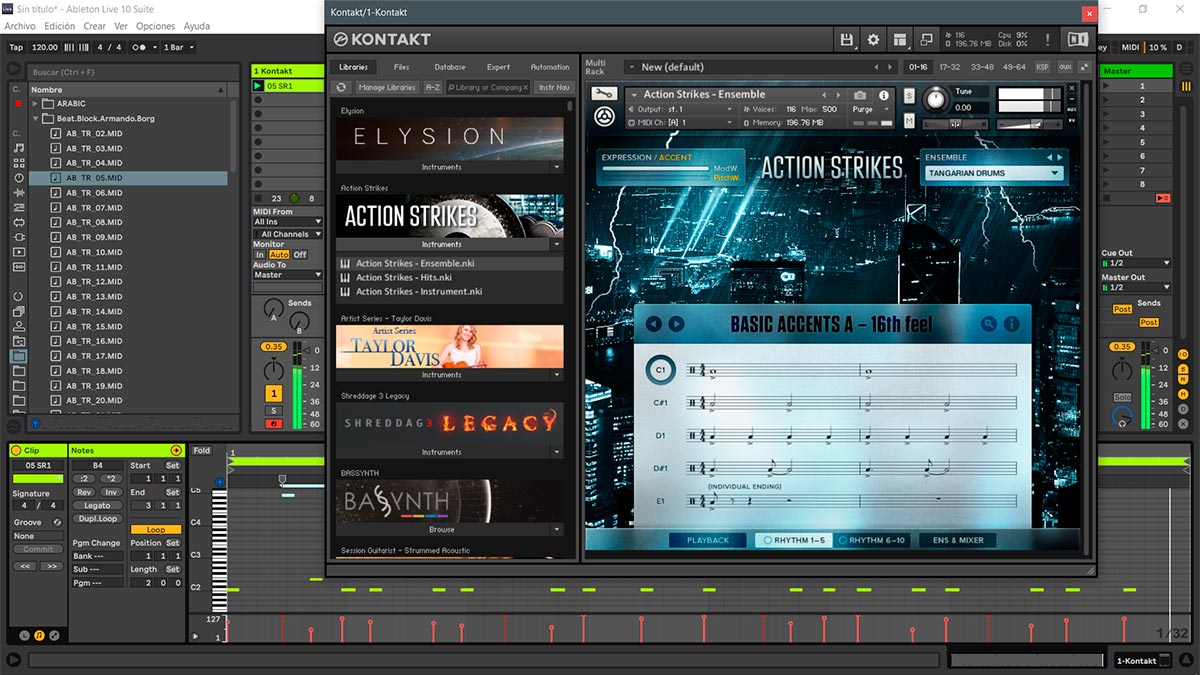Screen dimensions: 1200x675
Task: Select Instruments category icon in Ableton browser
Action: point(18,178)
